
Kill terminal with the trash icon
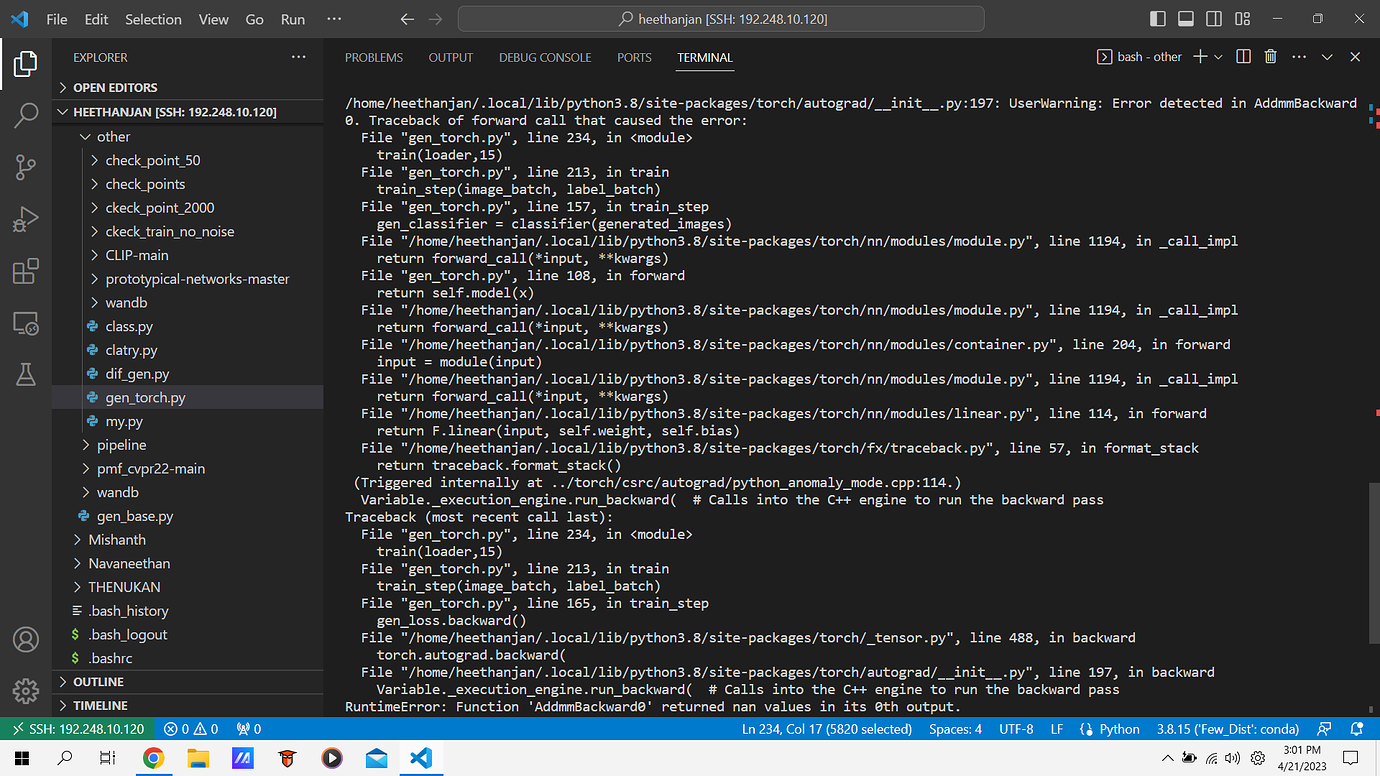coord(1270,57)
